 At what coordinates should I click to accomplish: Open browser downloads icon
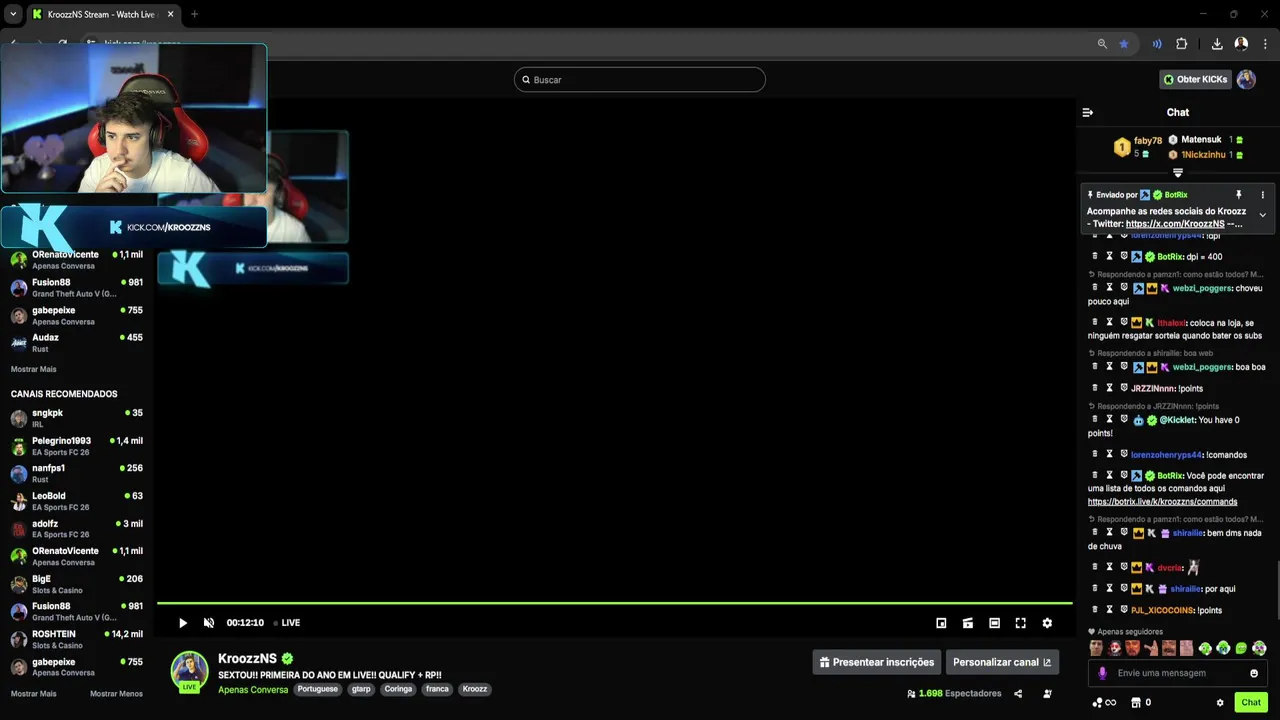(x=1217, y=44)
